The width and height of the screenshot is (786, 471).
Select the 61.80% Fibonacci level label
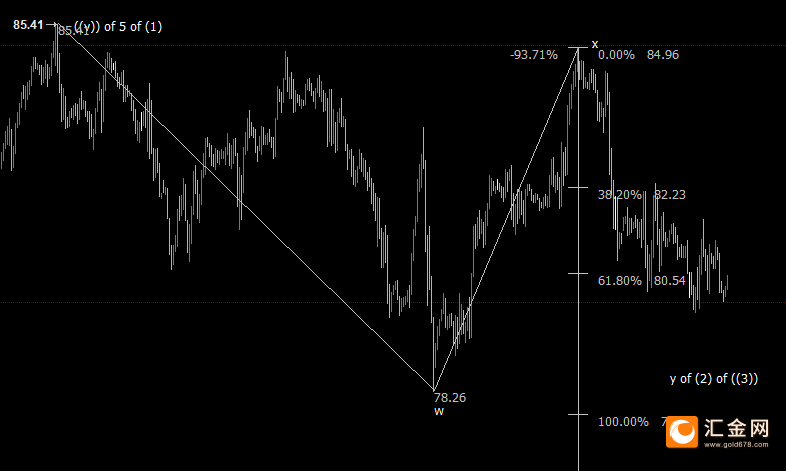point(620,281)
